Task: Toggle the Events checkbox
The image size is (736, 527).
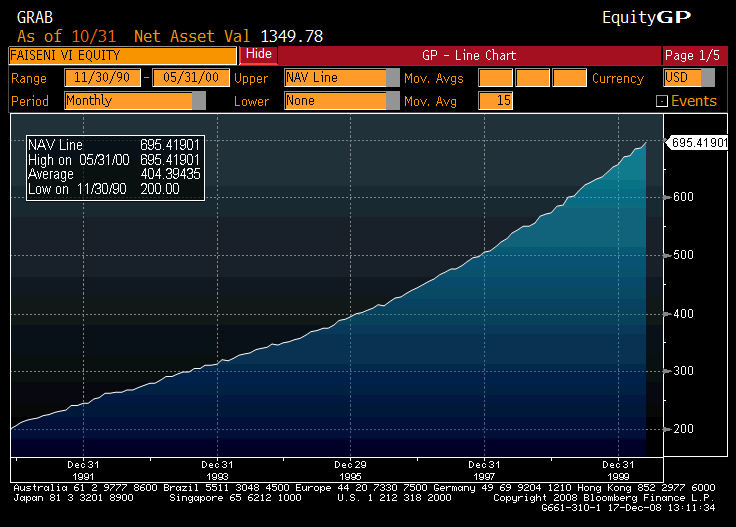Action: point(661,101)
